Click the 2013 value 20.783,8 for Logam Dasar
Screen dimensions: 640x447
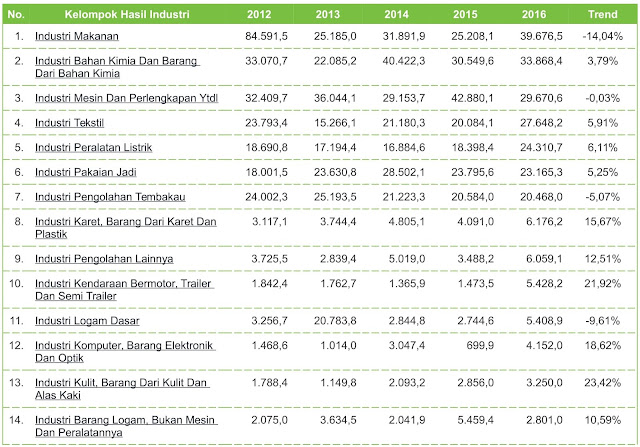pyautogui.click(x=335, y=321)
